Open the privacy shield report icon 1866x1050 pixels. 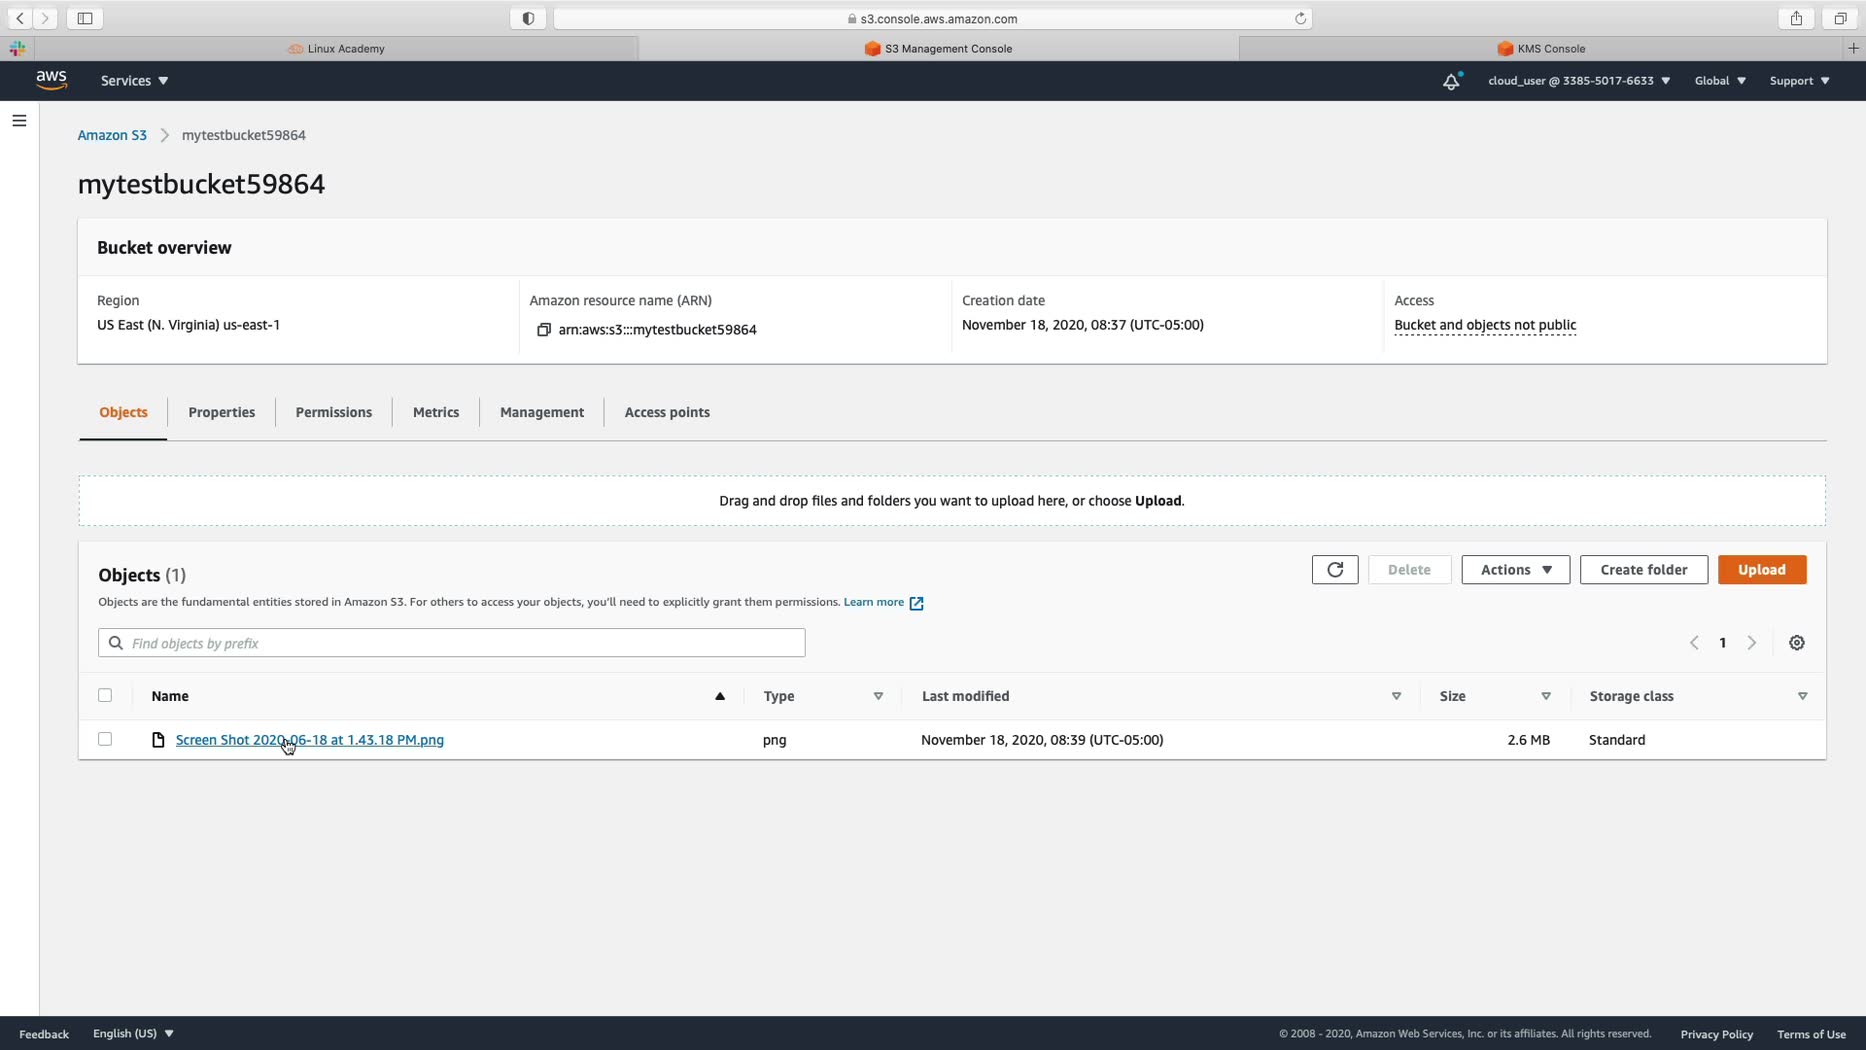pos(528,18)
